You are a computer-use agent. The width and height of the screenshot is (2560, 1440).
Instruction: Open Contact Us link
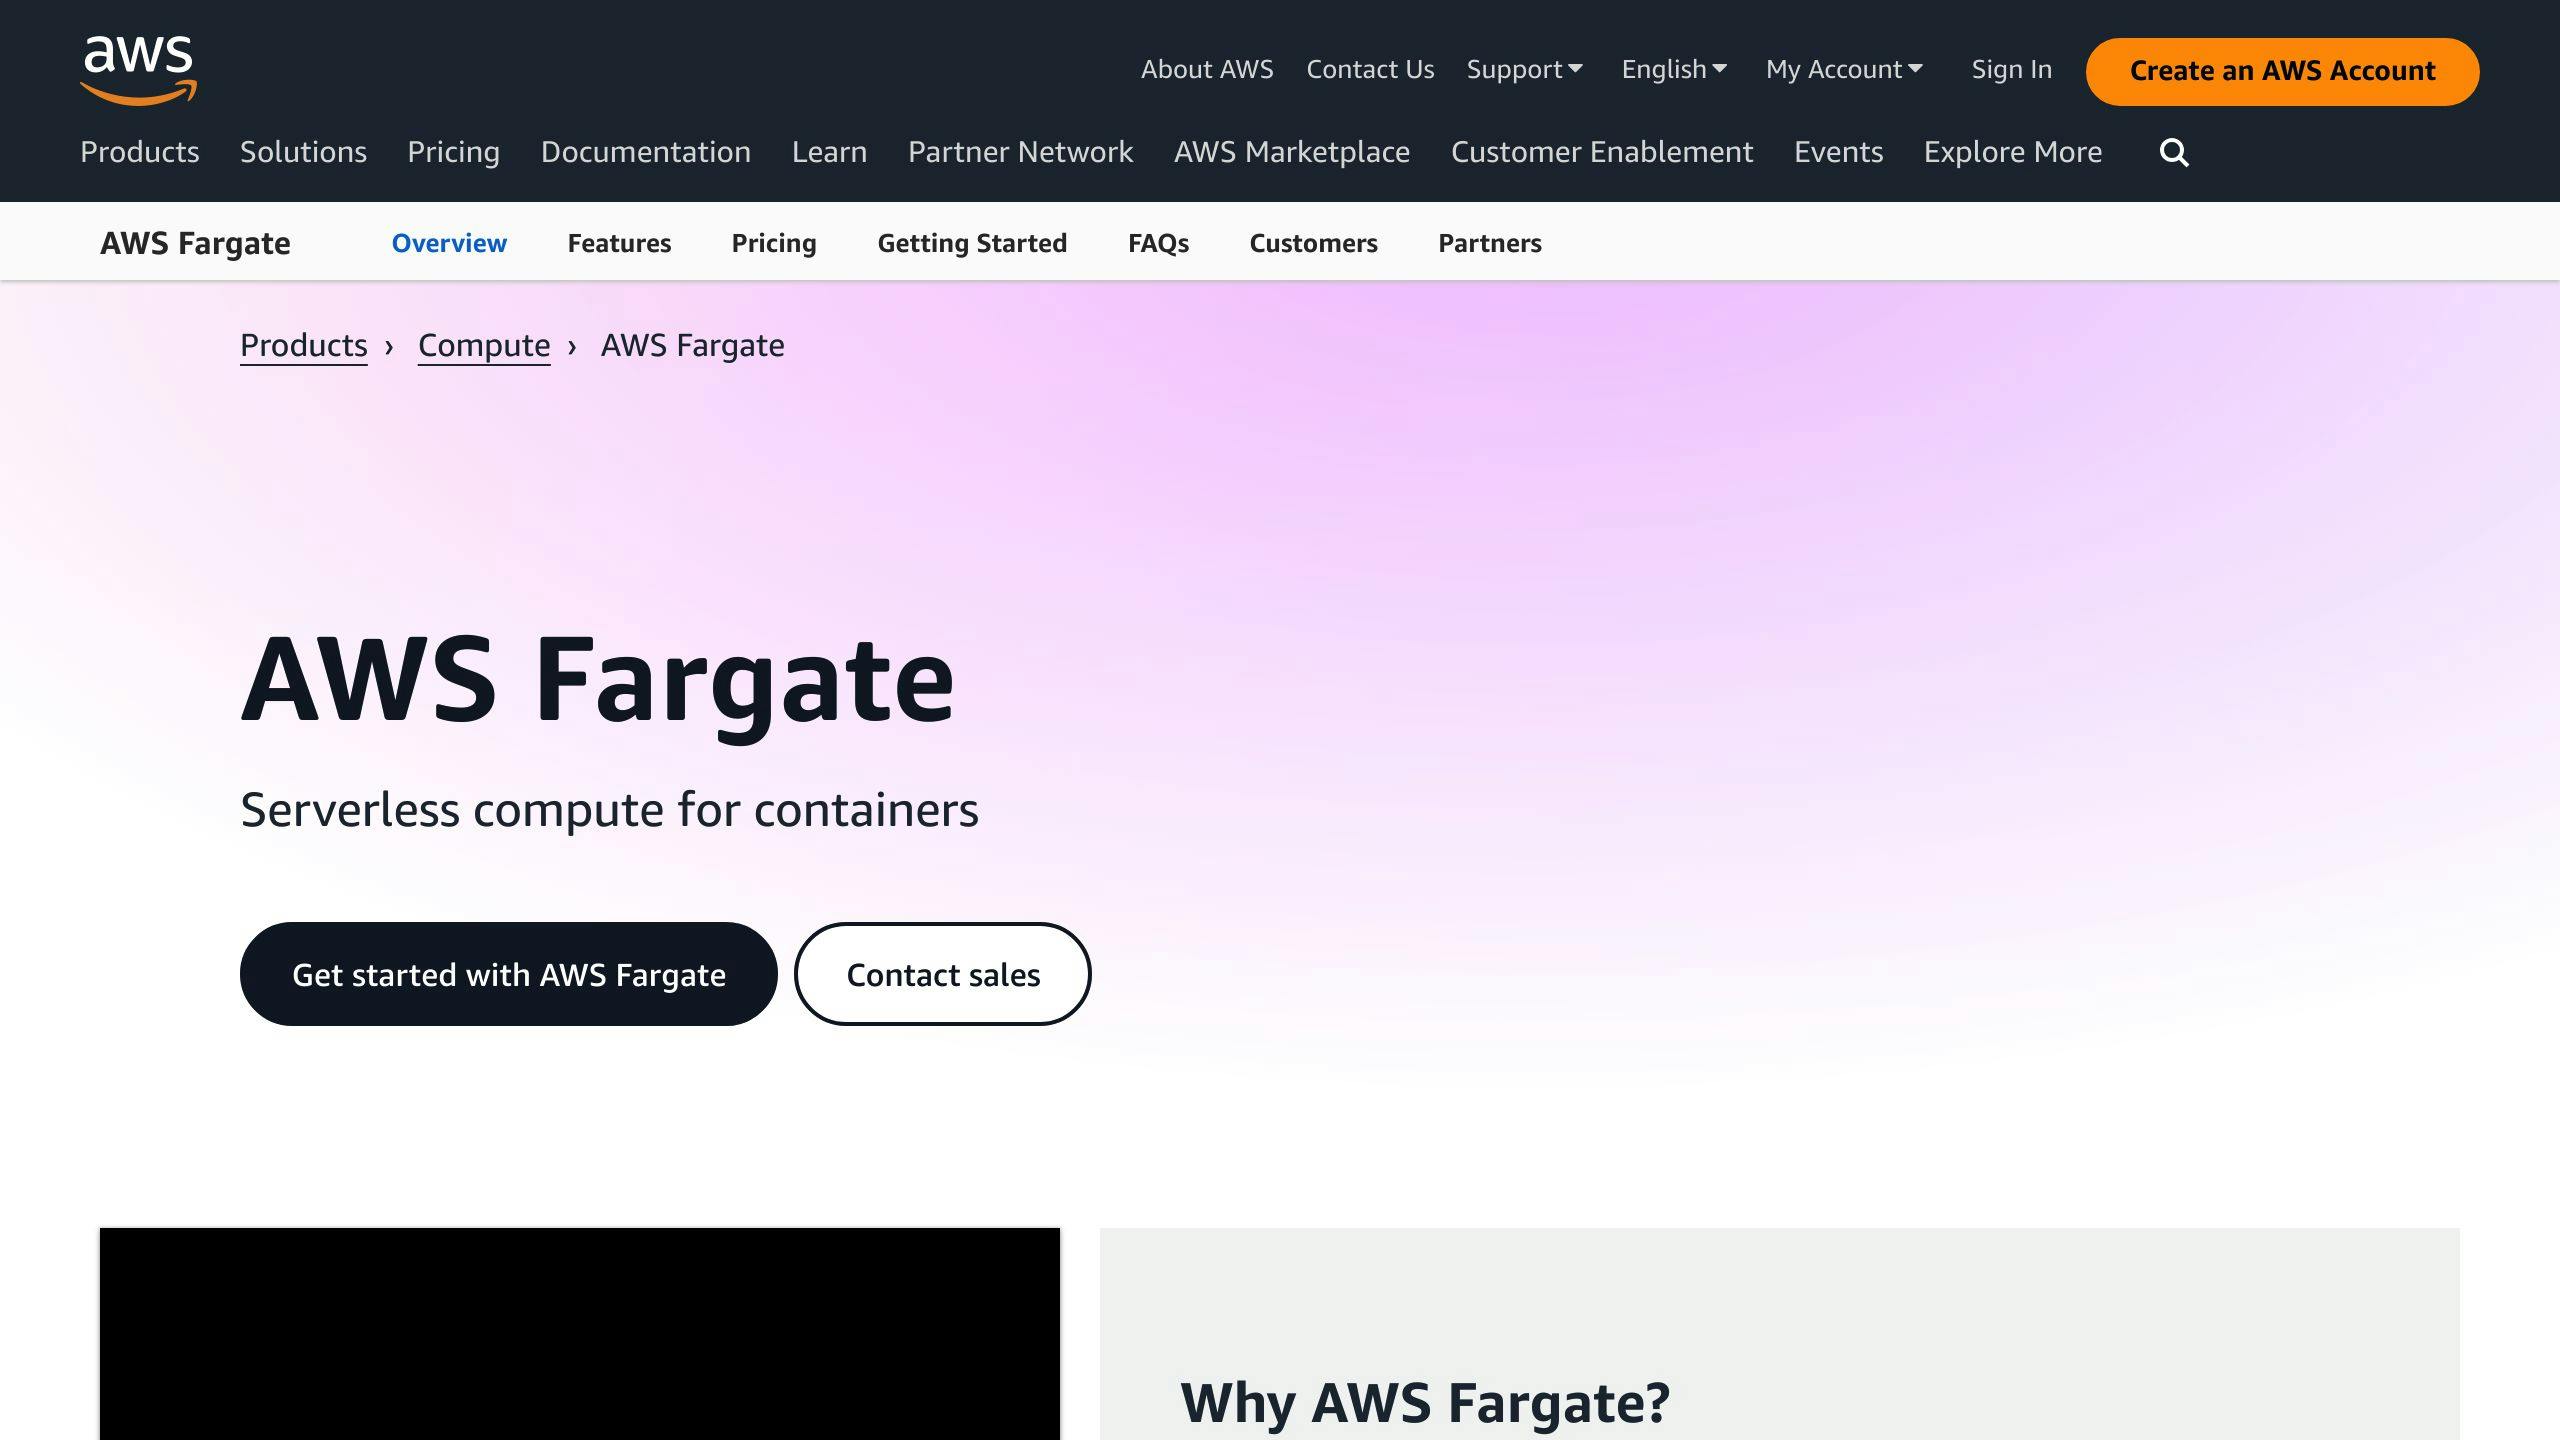[x=1370, y=69]
